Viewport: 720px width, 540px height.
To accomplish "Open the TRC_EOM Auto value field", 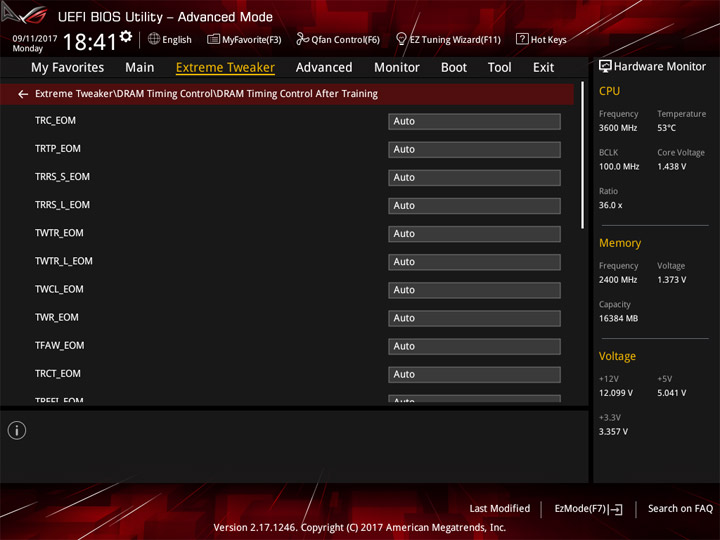I will coord(474,121).
